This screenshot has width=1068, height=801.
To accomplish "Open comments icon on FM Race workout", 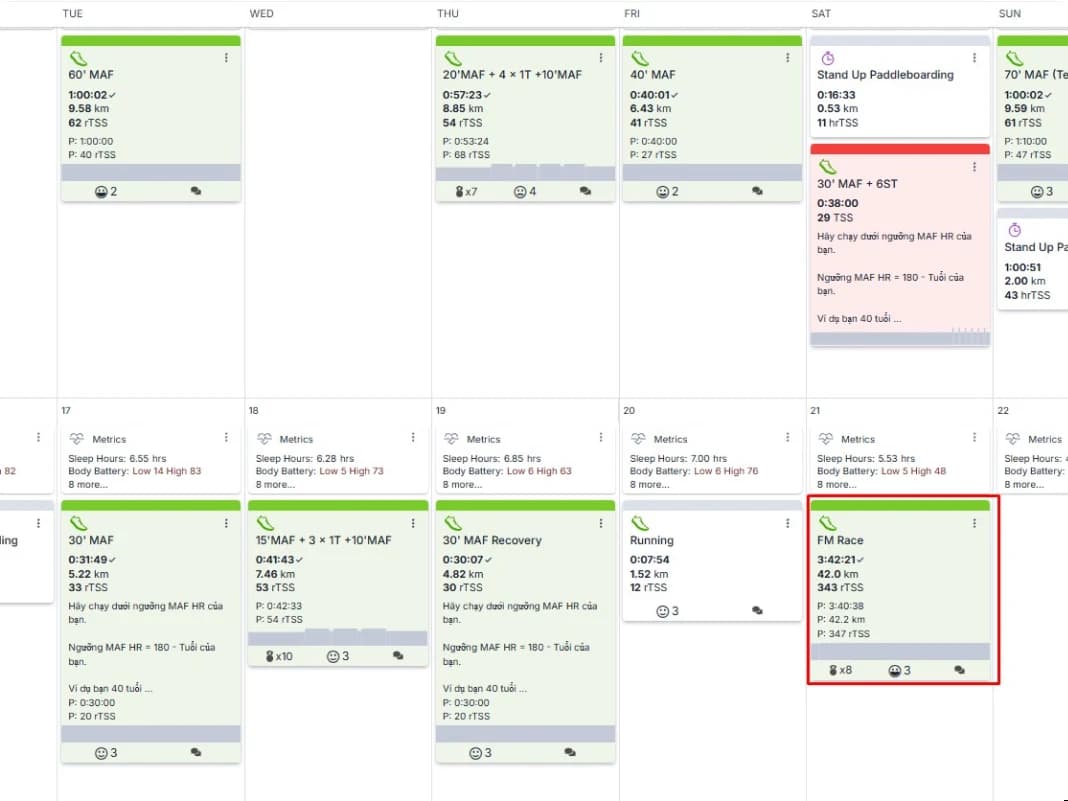I will click(x=960, y=670).
